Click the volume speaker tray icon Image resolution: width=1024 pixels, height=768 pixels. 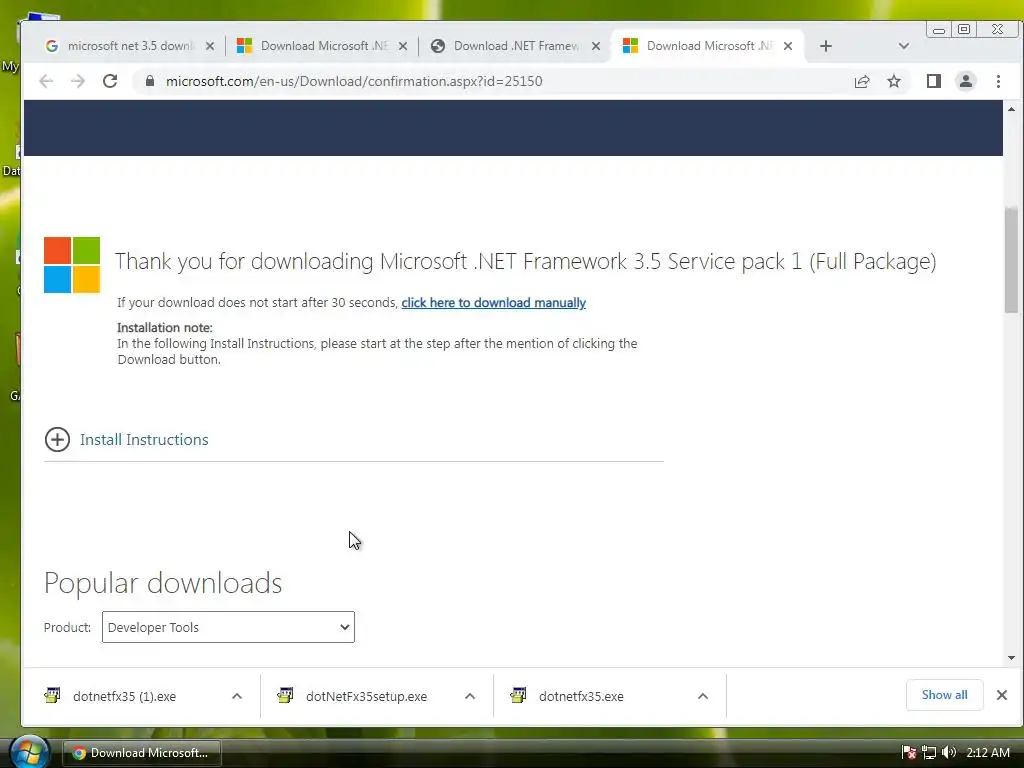click(x=949, y=752)
